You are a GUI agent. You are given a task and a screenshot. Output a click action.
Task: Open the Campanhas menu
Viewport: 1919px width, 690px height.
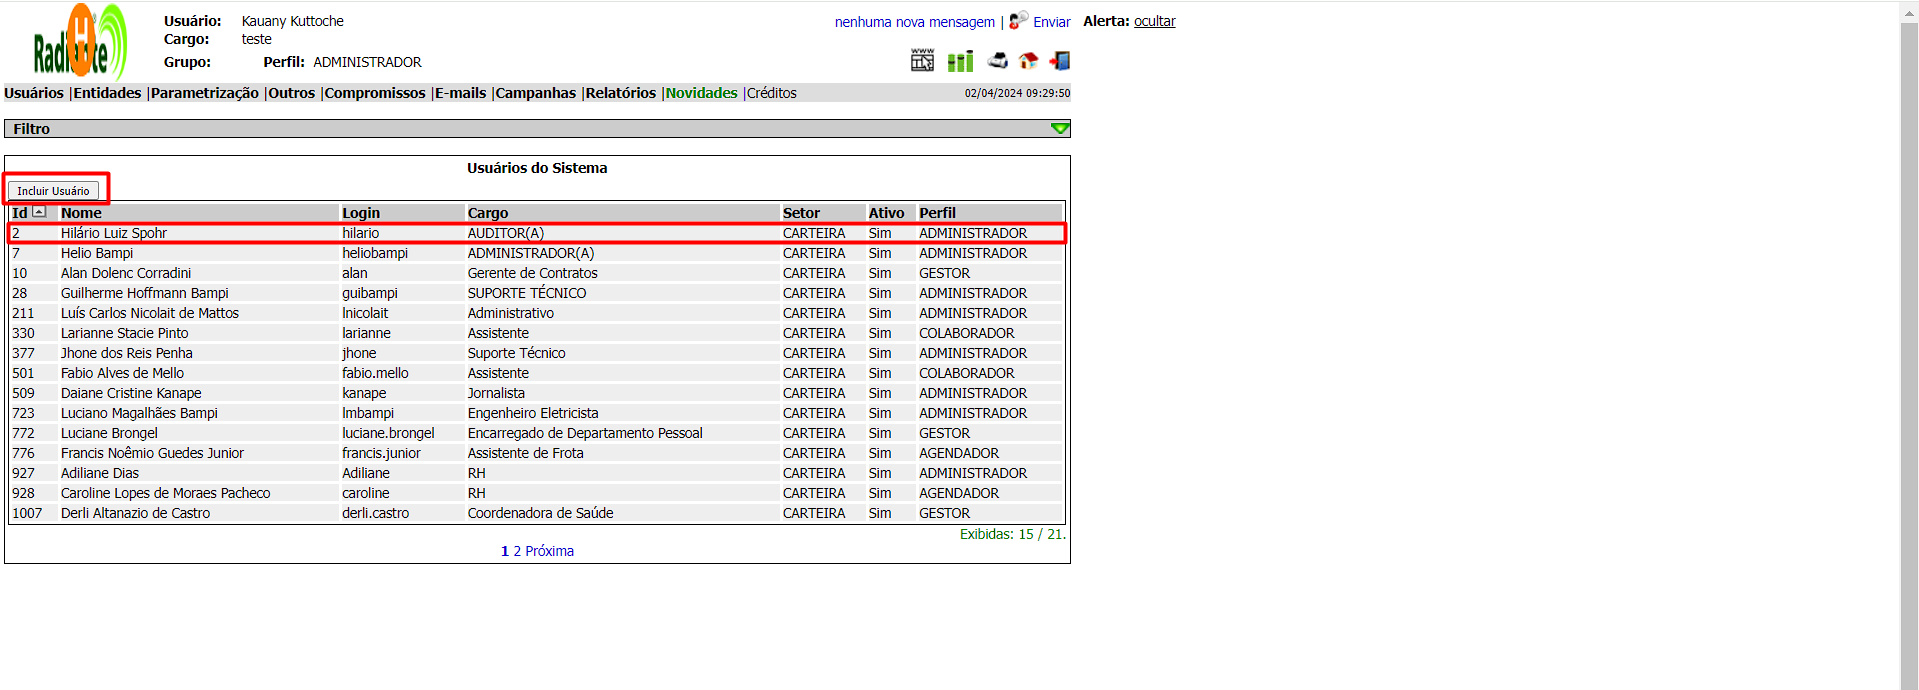click(x=536, y=93)
